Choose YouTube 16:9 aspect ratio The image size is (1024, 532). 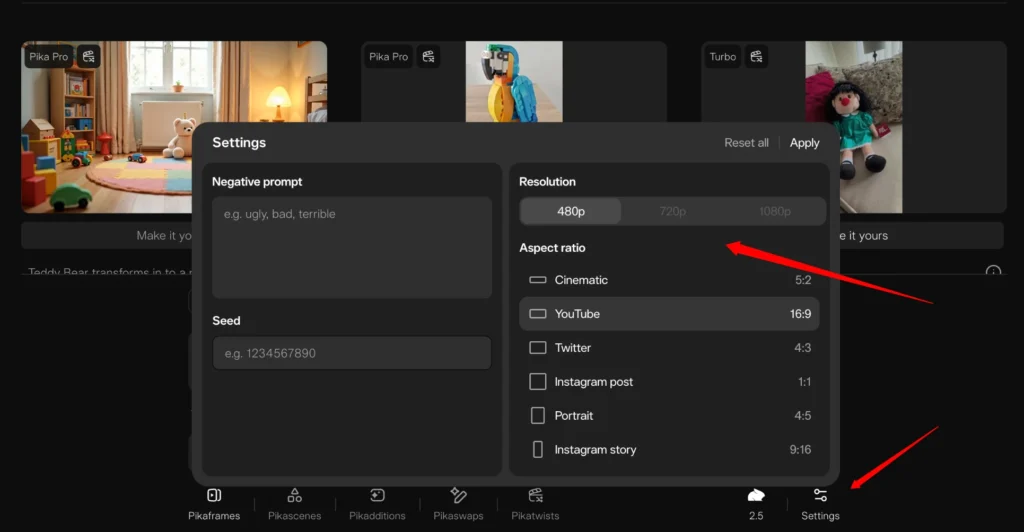click(669, 314)
